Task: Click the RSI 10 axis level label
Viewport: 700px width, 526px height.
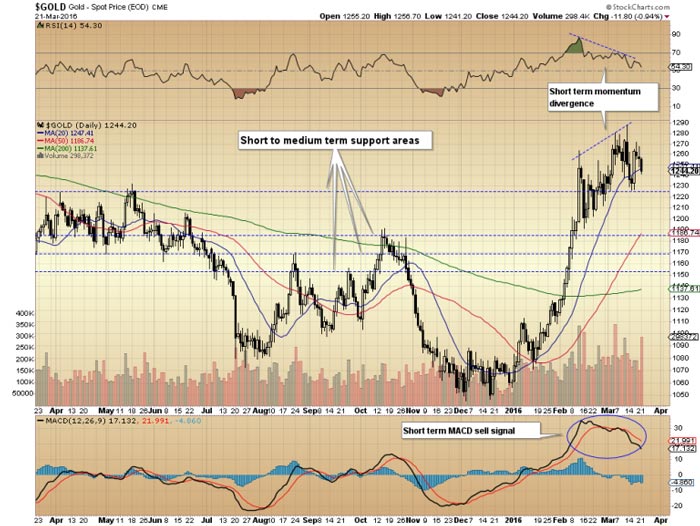Action: click(676, 106)
